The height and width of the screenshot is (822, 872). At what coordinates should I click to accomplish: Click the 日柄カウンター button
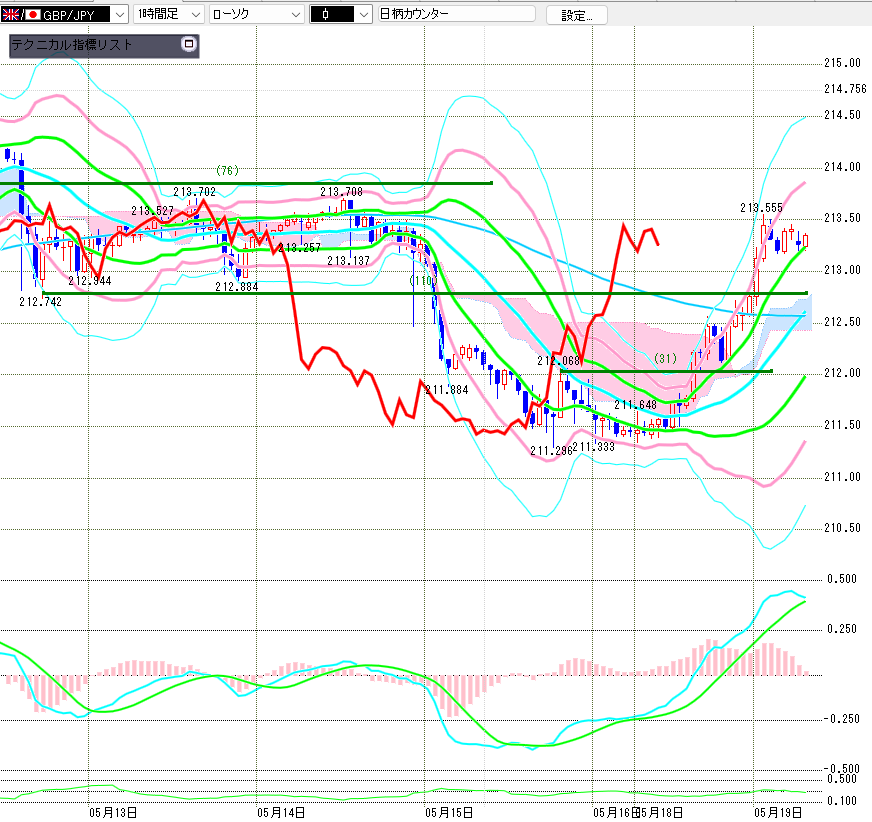456,14
